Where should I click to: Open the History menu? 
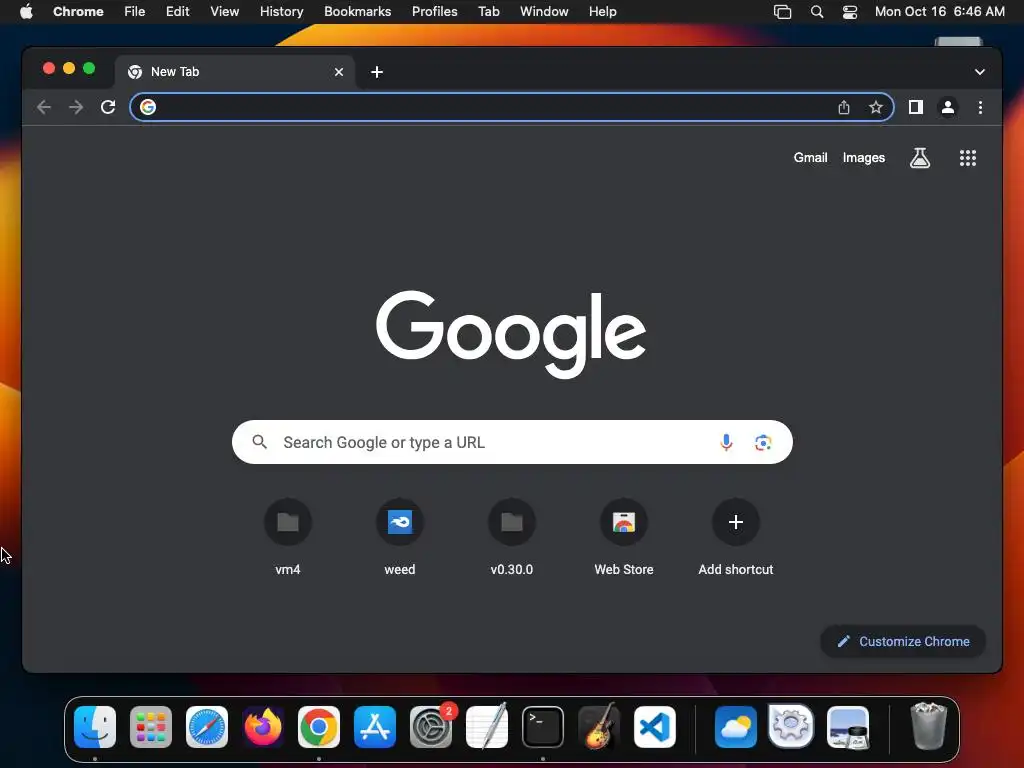tap(281, 11)
